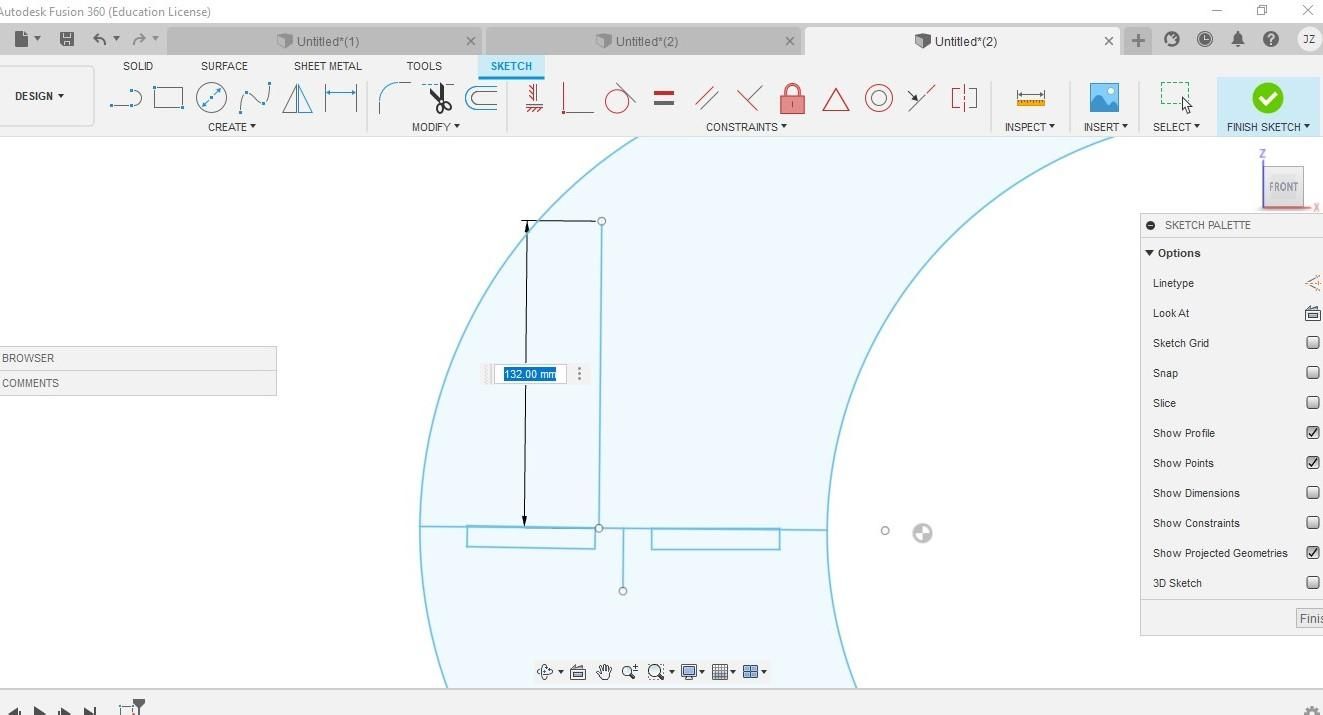
Task: Click the window Select tool icon
Action: (1176, 97)
